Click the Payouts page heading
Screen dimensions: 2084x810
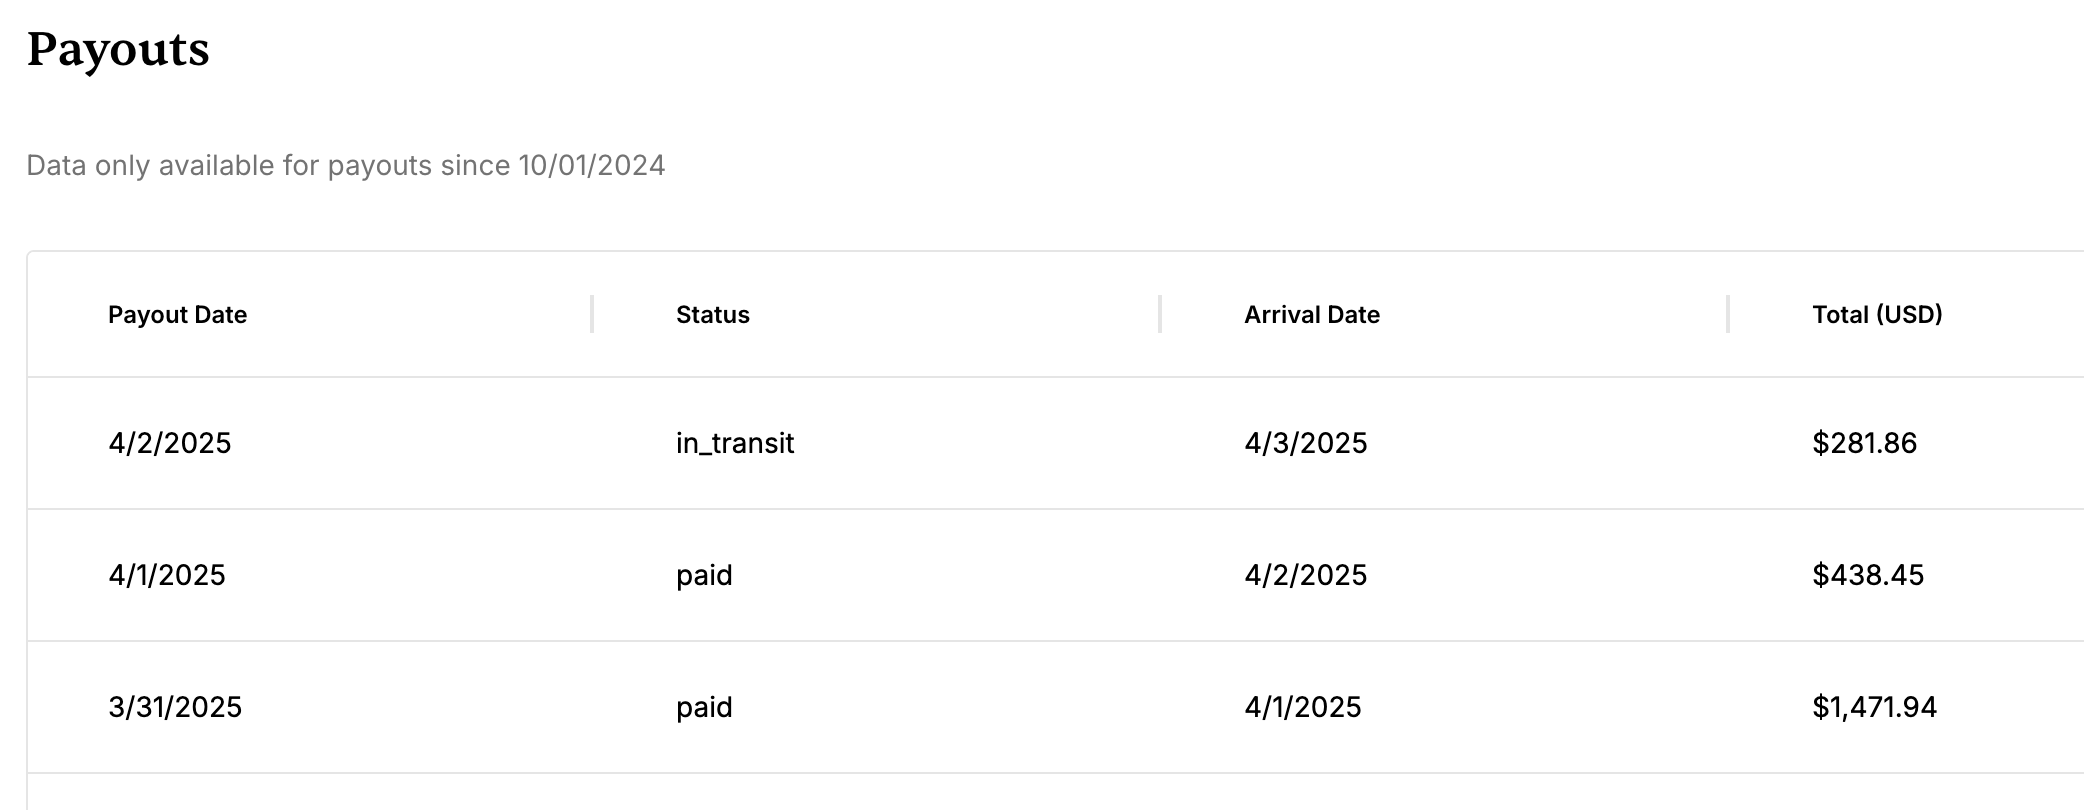point(118,49)
